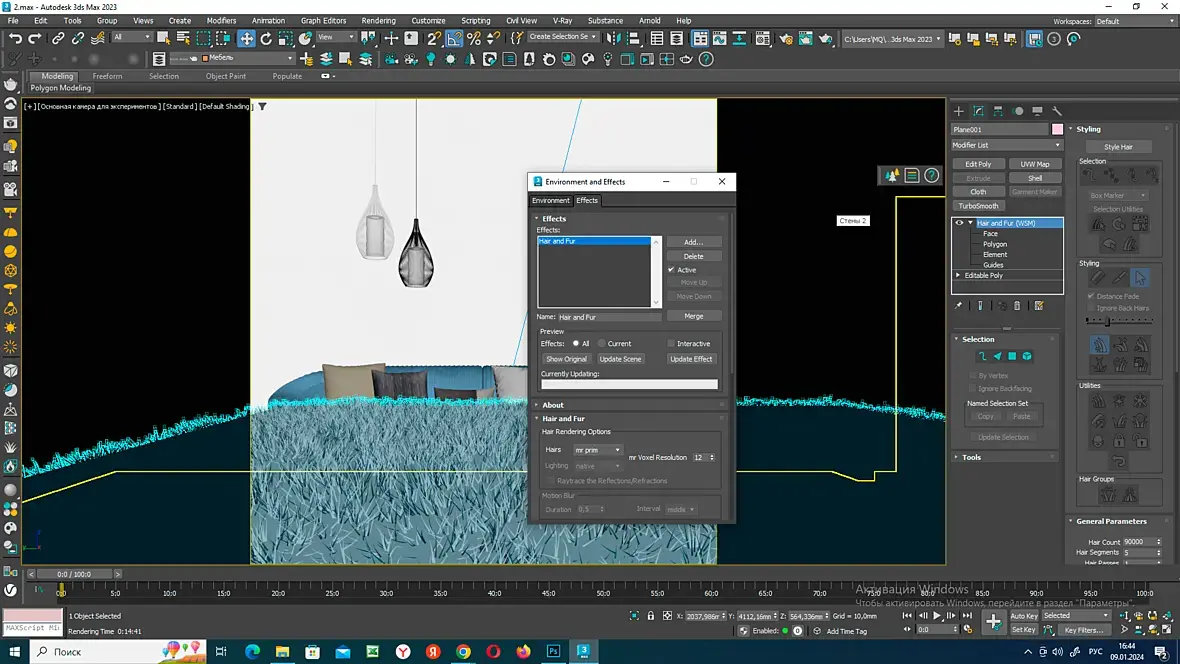Image resolution: width=1180 pixels, height=664 pixels.
Task: Open the Modifier List dropdown
Action: pos(1006,145)
